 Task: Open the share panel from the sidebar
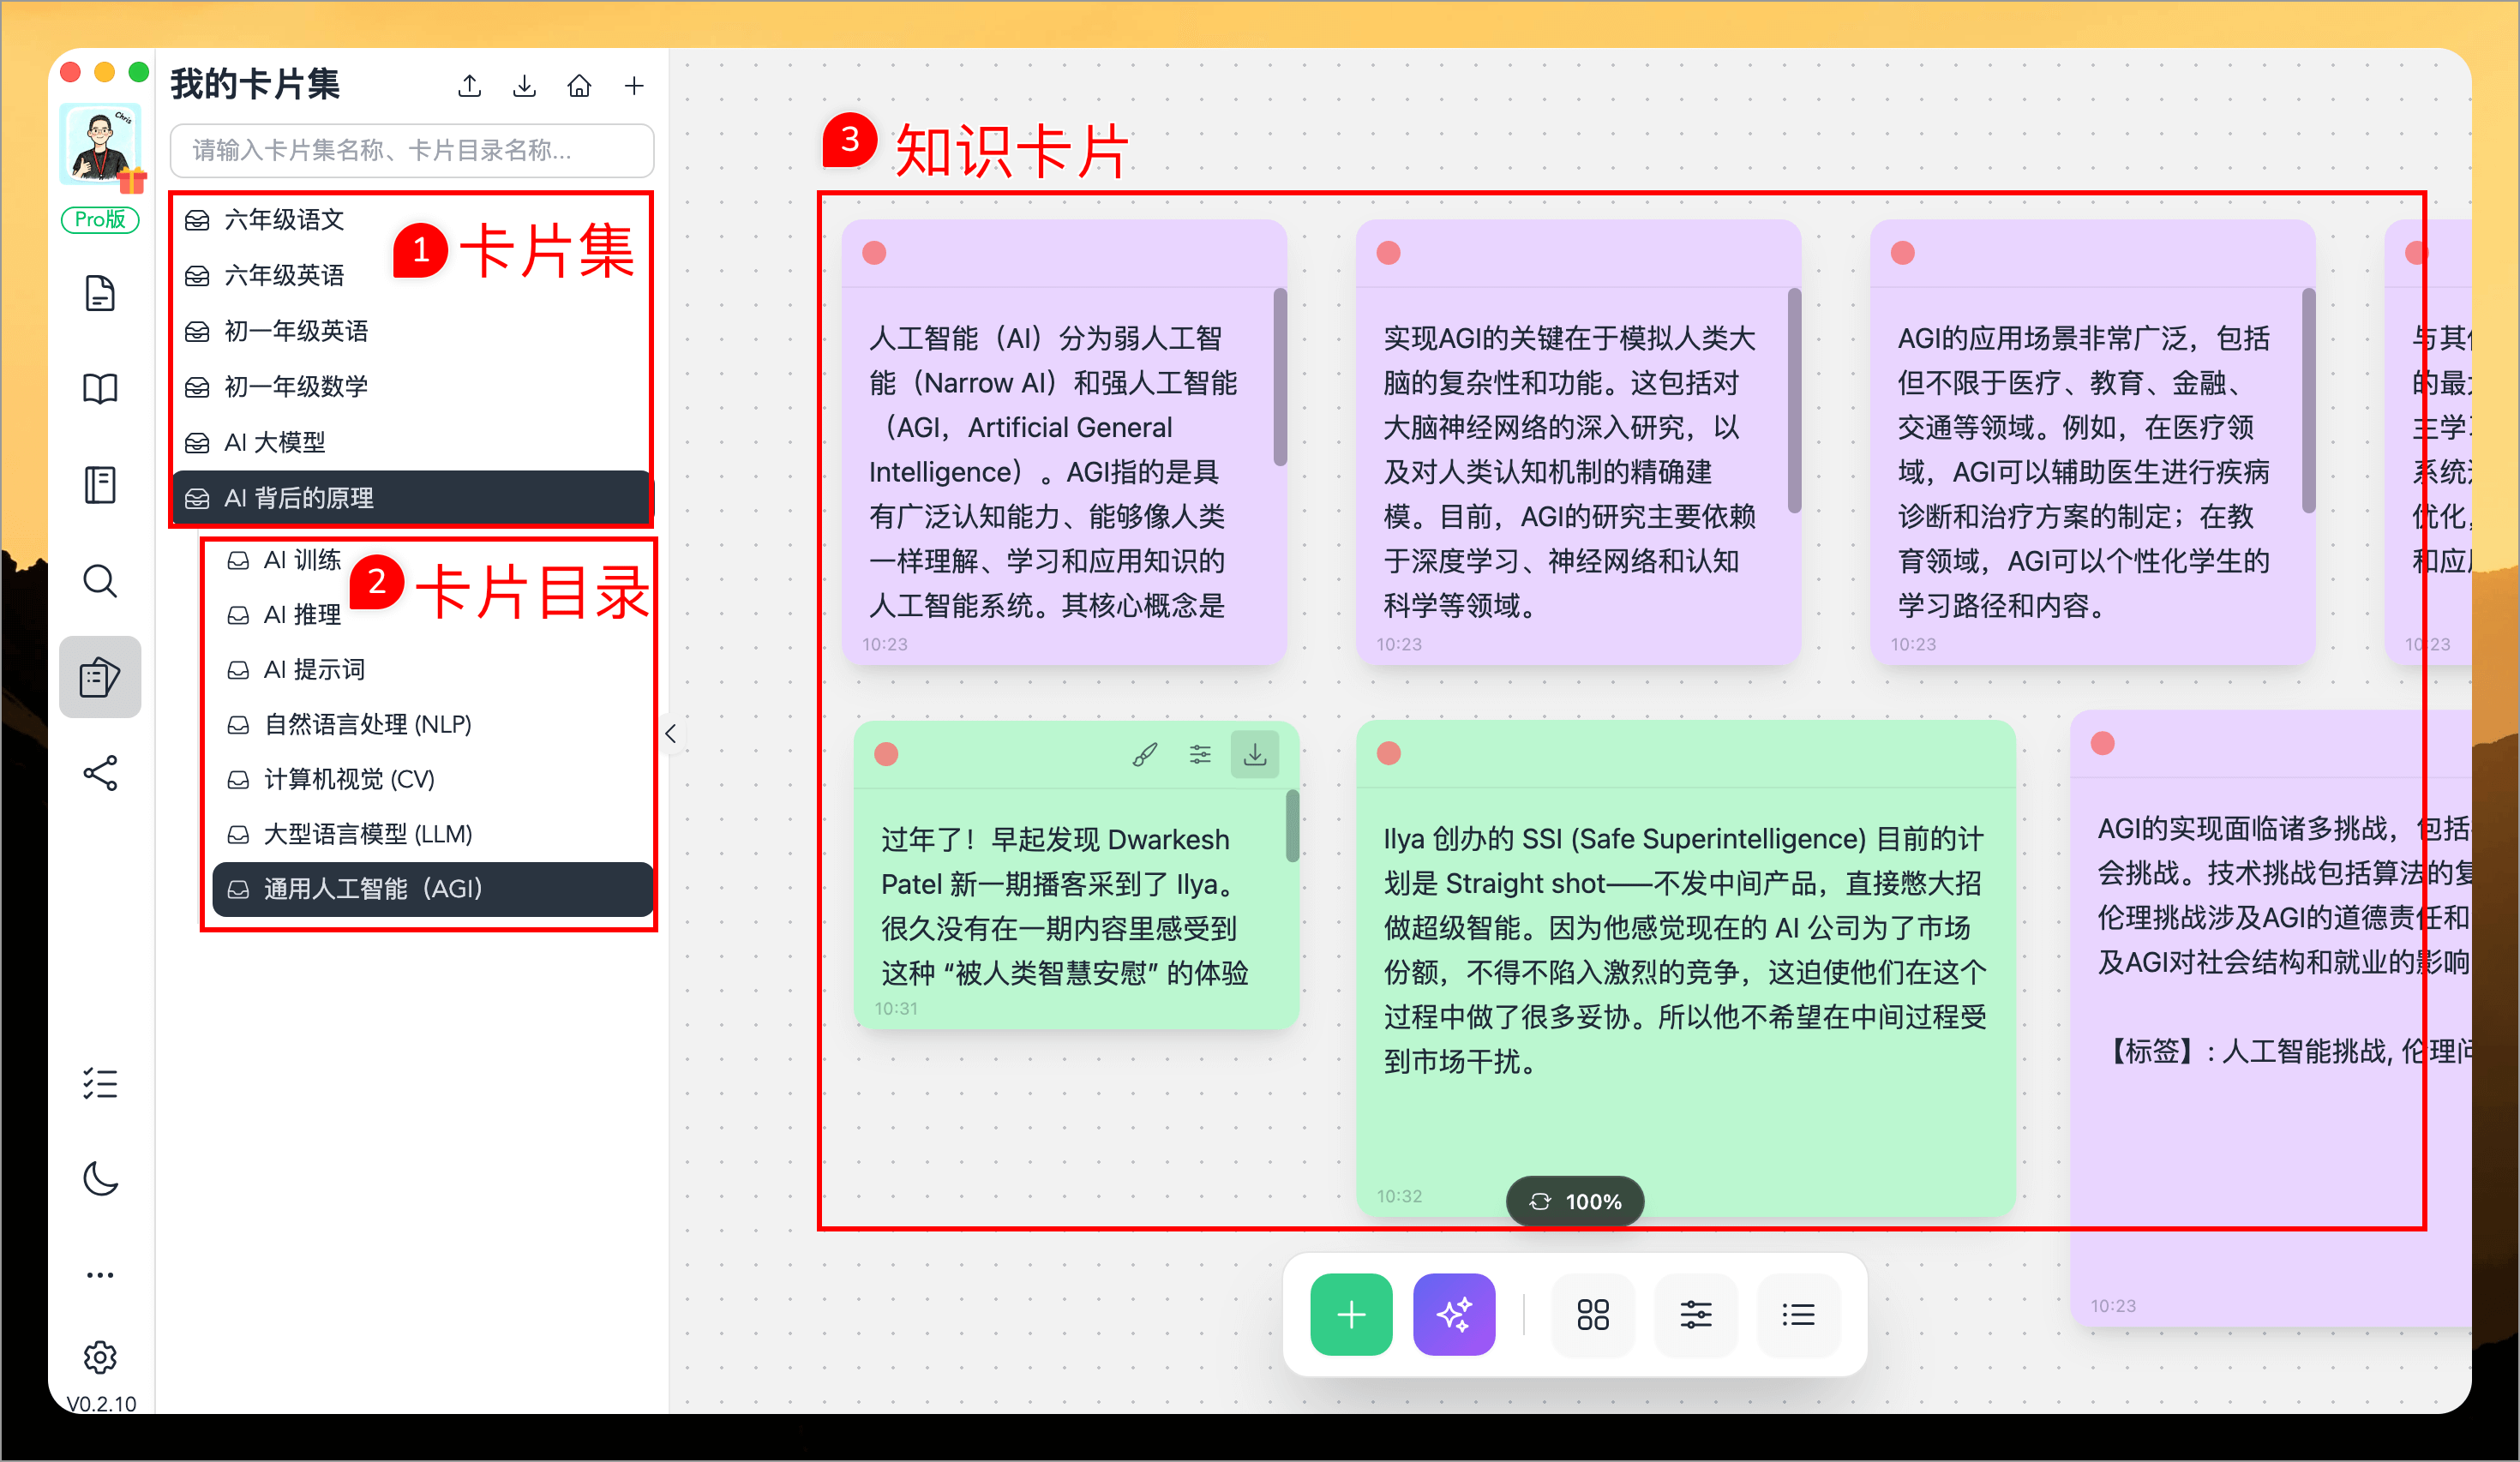tap(100, 771)
